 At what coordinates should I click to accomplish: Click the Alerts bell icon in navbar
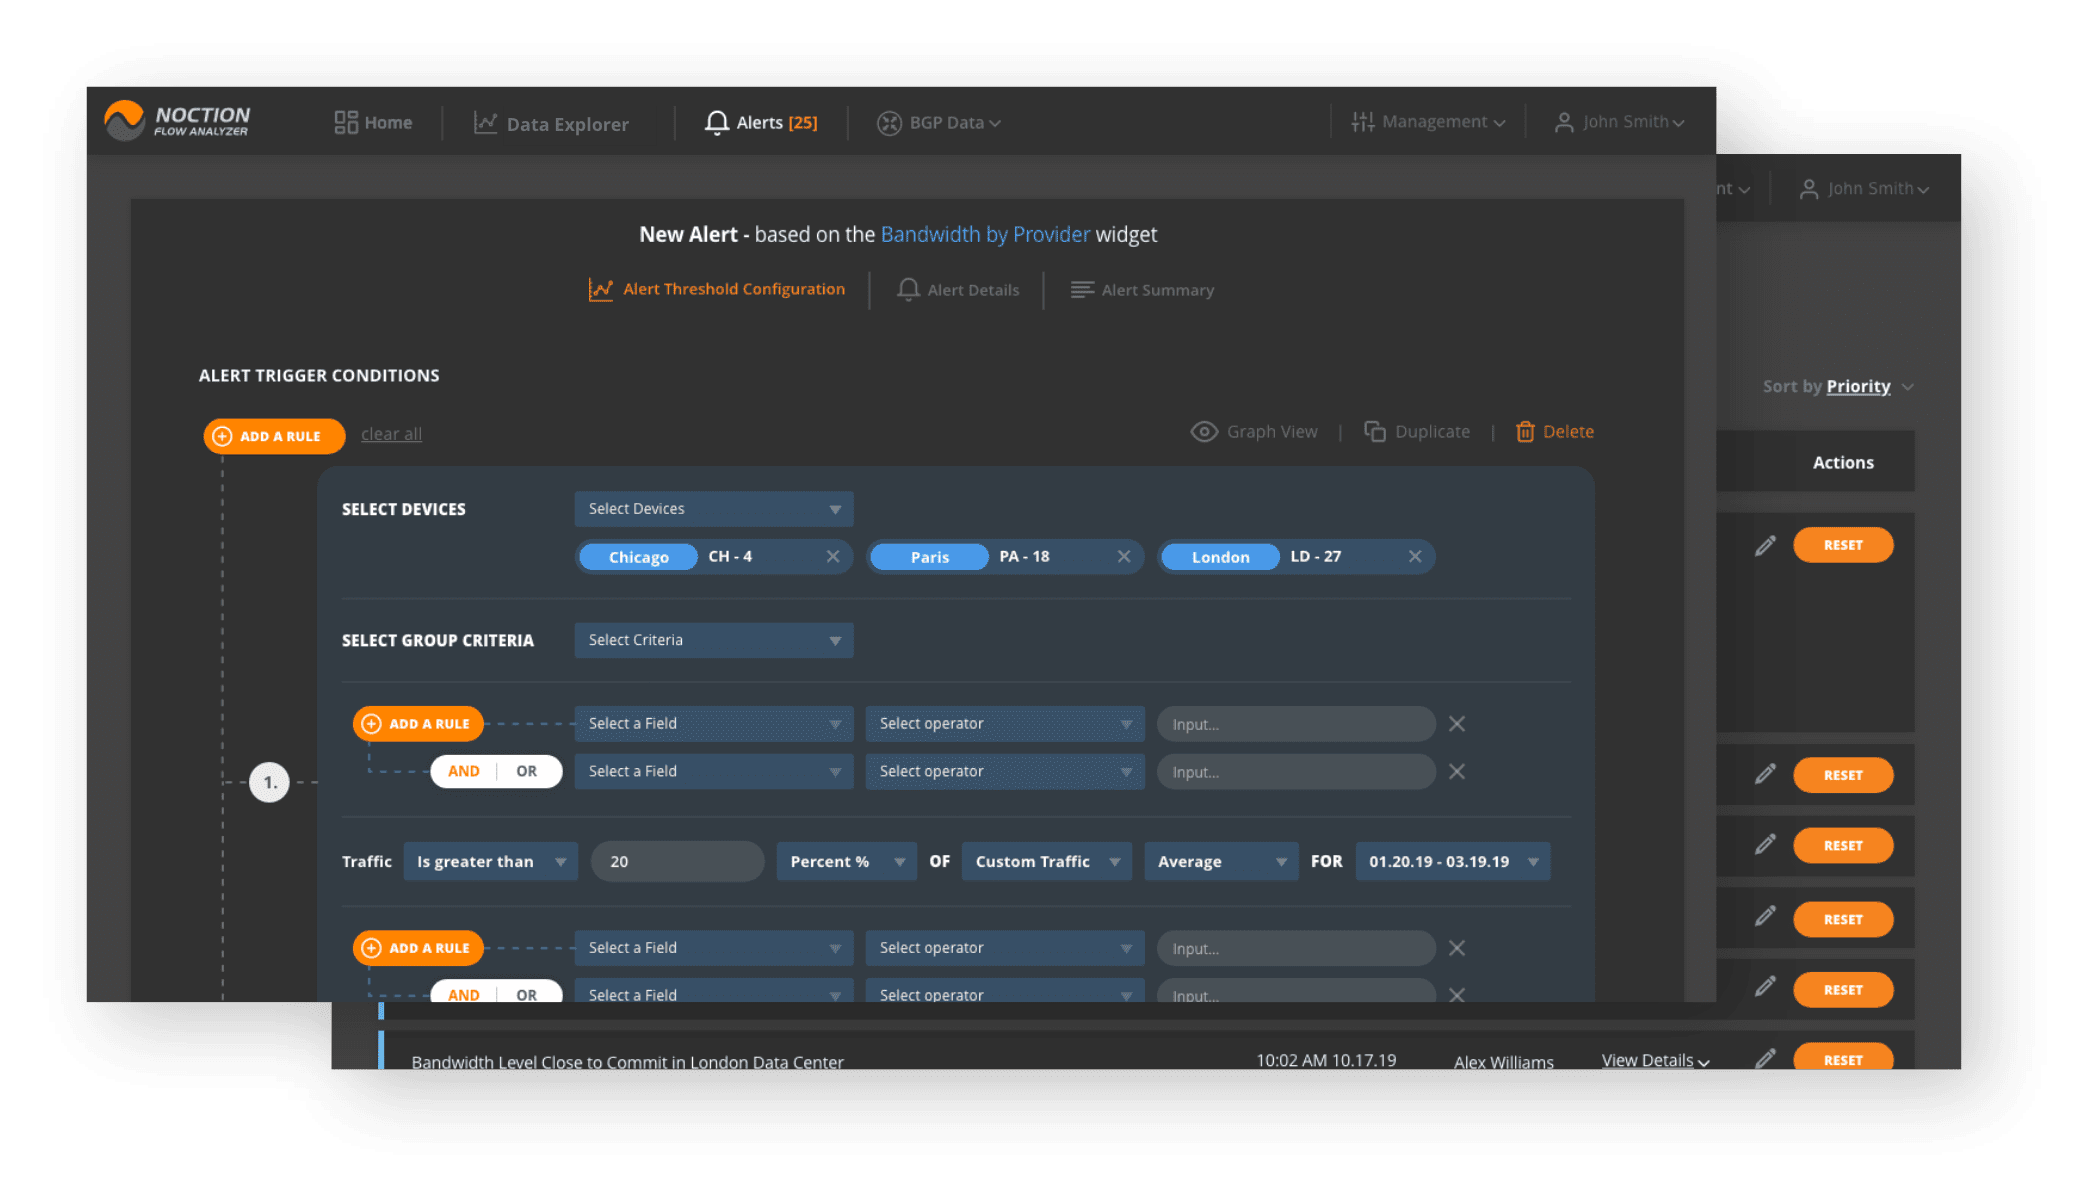pyautogui.click(x=716, y=123)
